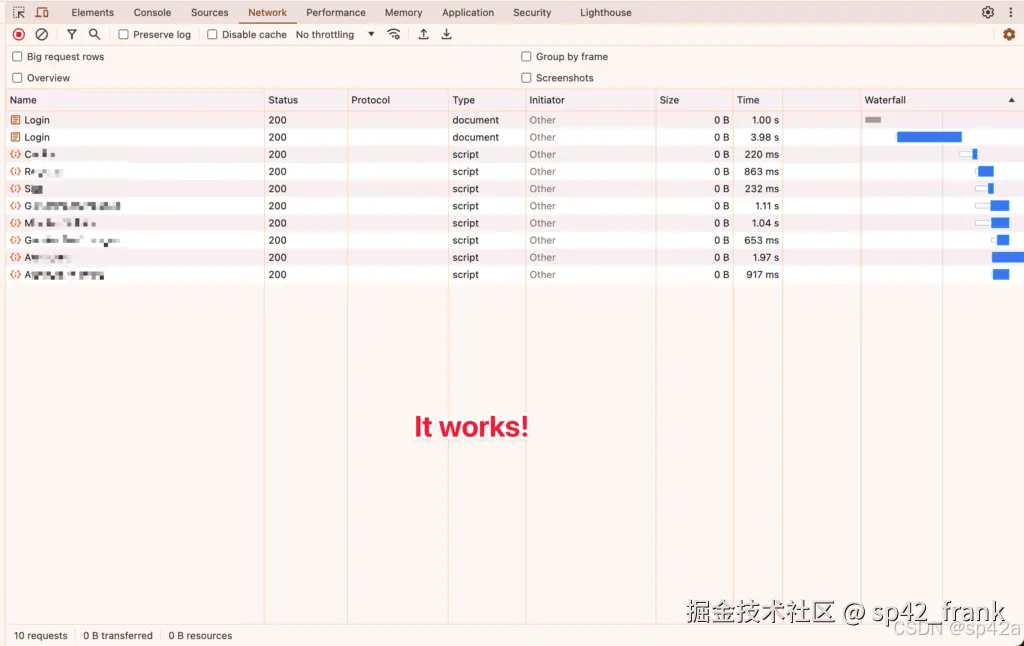Click 'document' type of 1.00 s Login row
Viewport: 1024px width, 646px height.
click(x=475, y=120)
